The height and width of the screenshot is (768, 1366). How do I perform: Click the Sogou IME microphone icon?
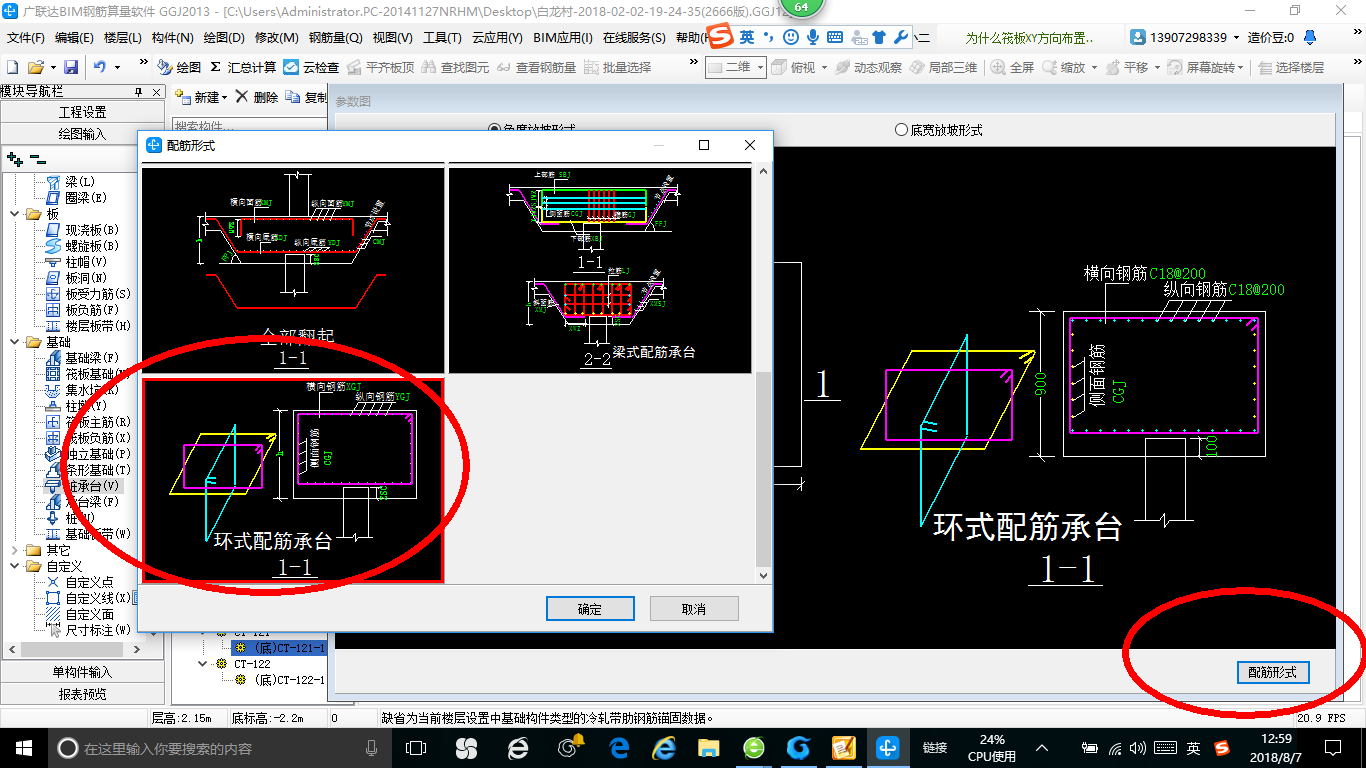click(x=812, y=37)
